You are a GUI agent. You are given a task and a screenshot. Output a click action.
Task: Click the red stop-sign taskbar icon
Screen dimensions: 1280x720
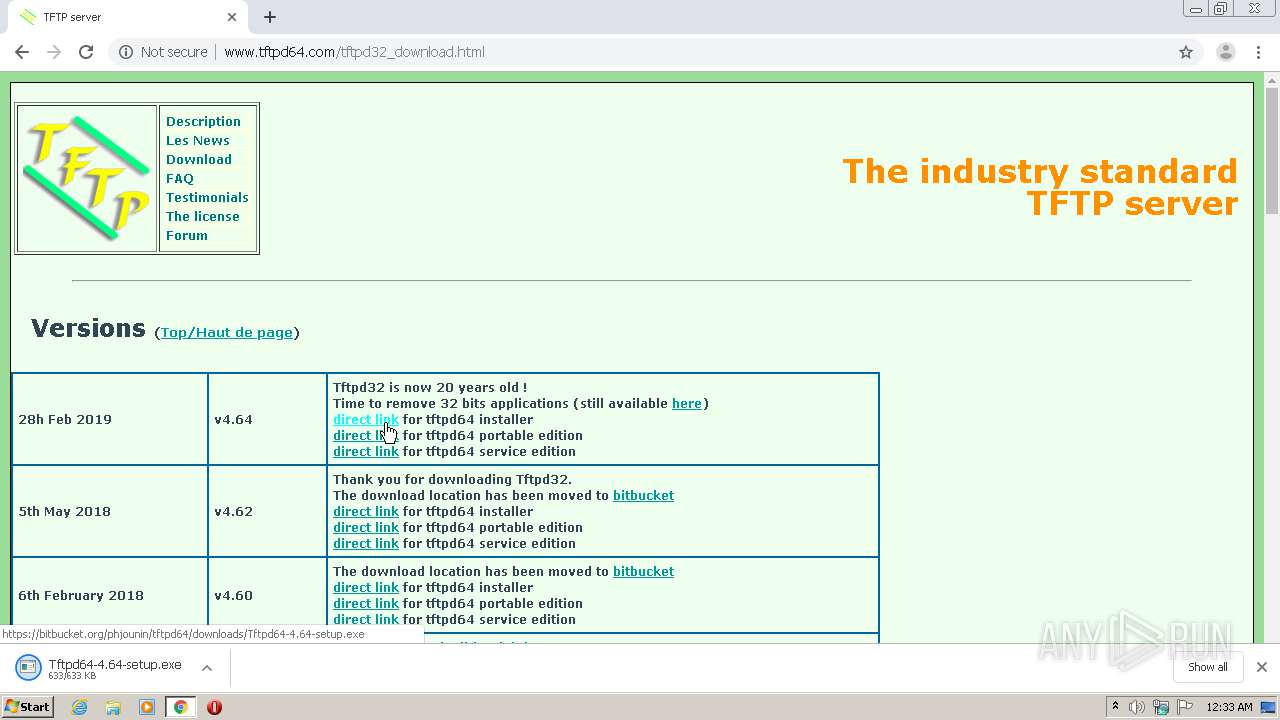tap(214, 707)
